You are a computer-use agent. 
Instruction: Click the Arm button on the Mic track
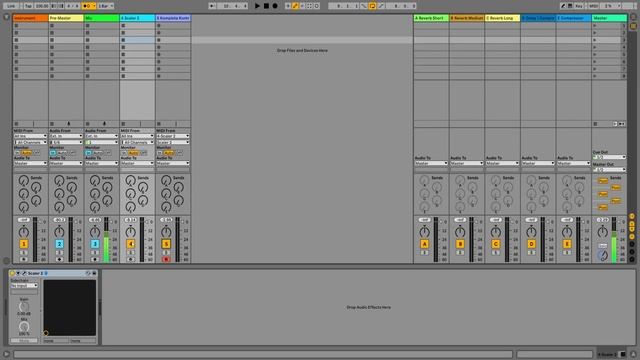[95, 259]
